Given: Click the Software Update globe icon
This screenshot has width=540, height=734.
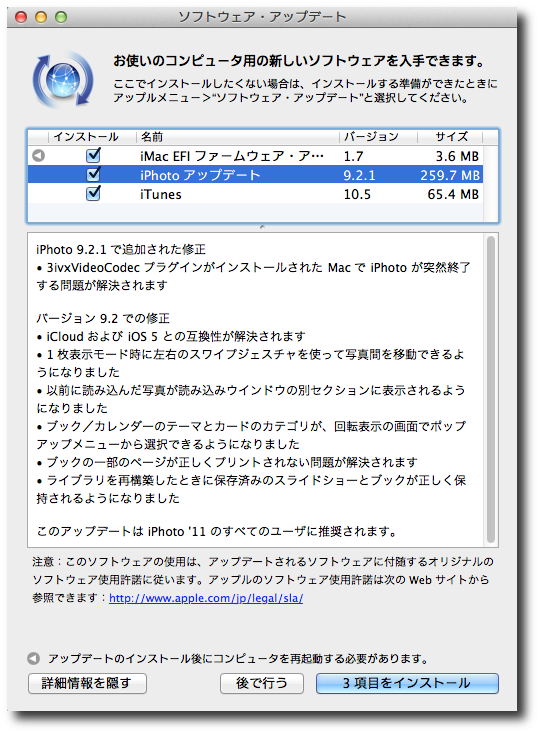Looking at the screenshot, I should tap(63, 80).
